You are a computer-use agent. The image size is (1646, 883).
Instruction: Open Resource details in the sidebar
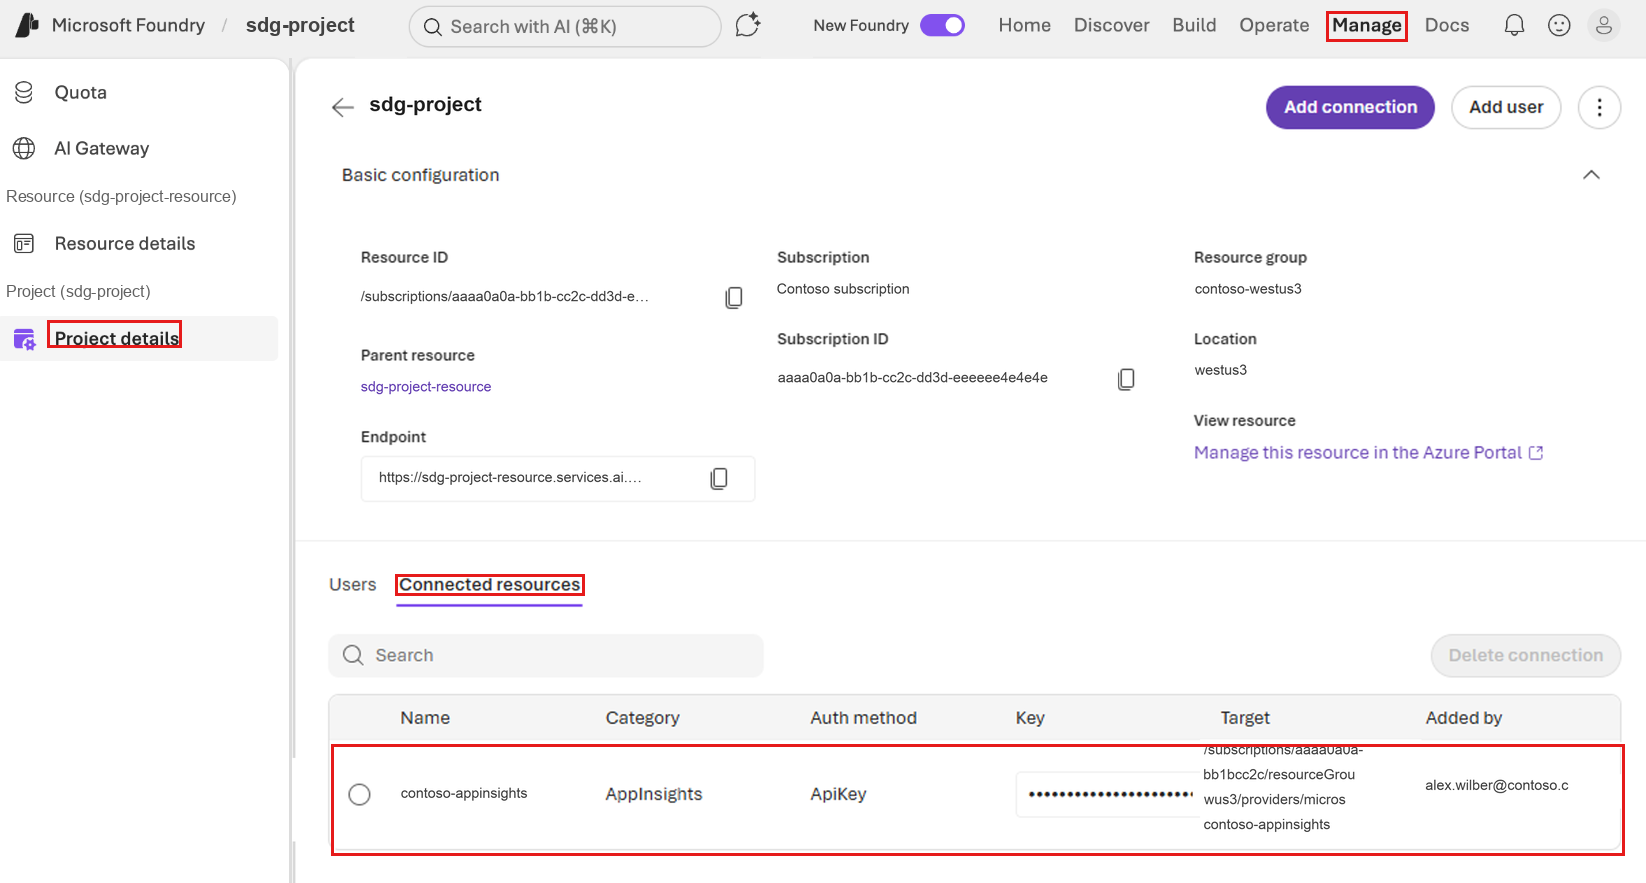coord(125,243)
